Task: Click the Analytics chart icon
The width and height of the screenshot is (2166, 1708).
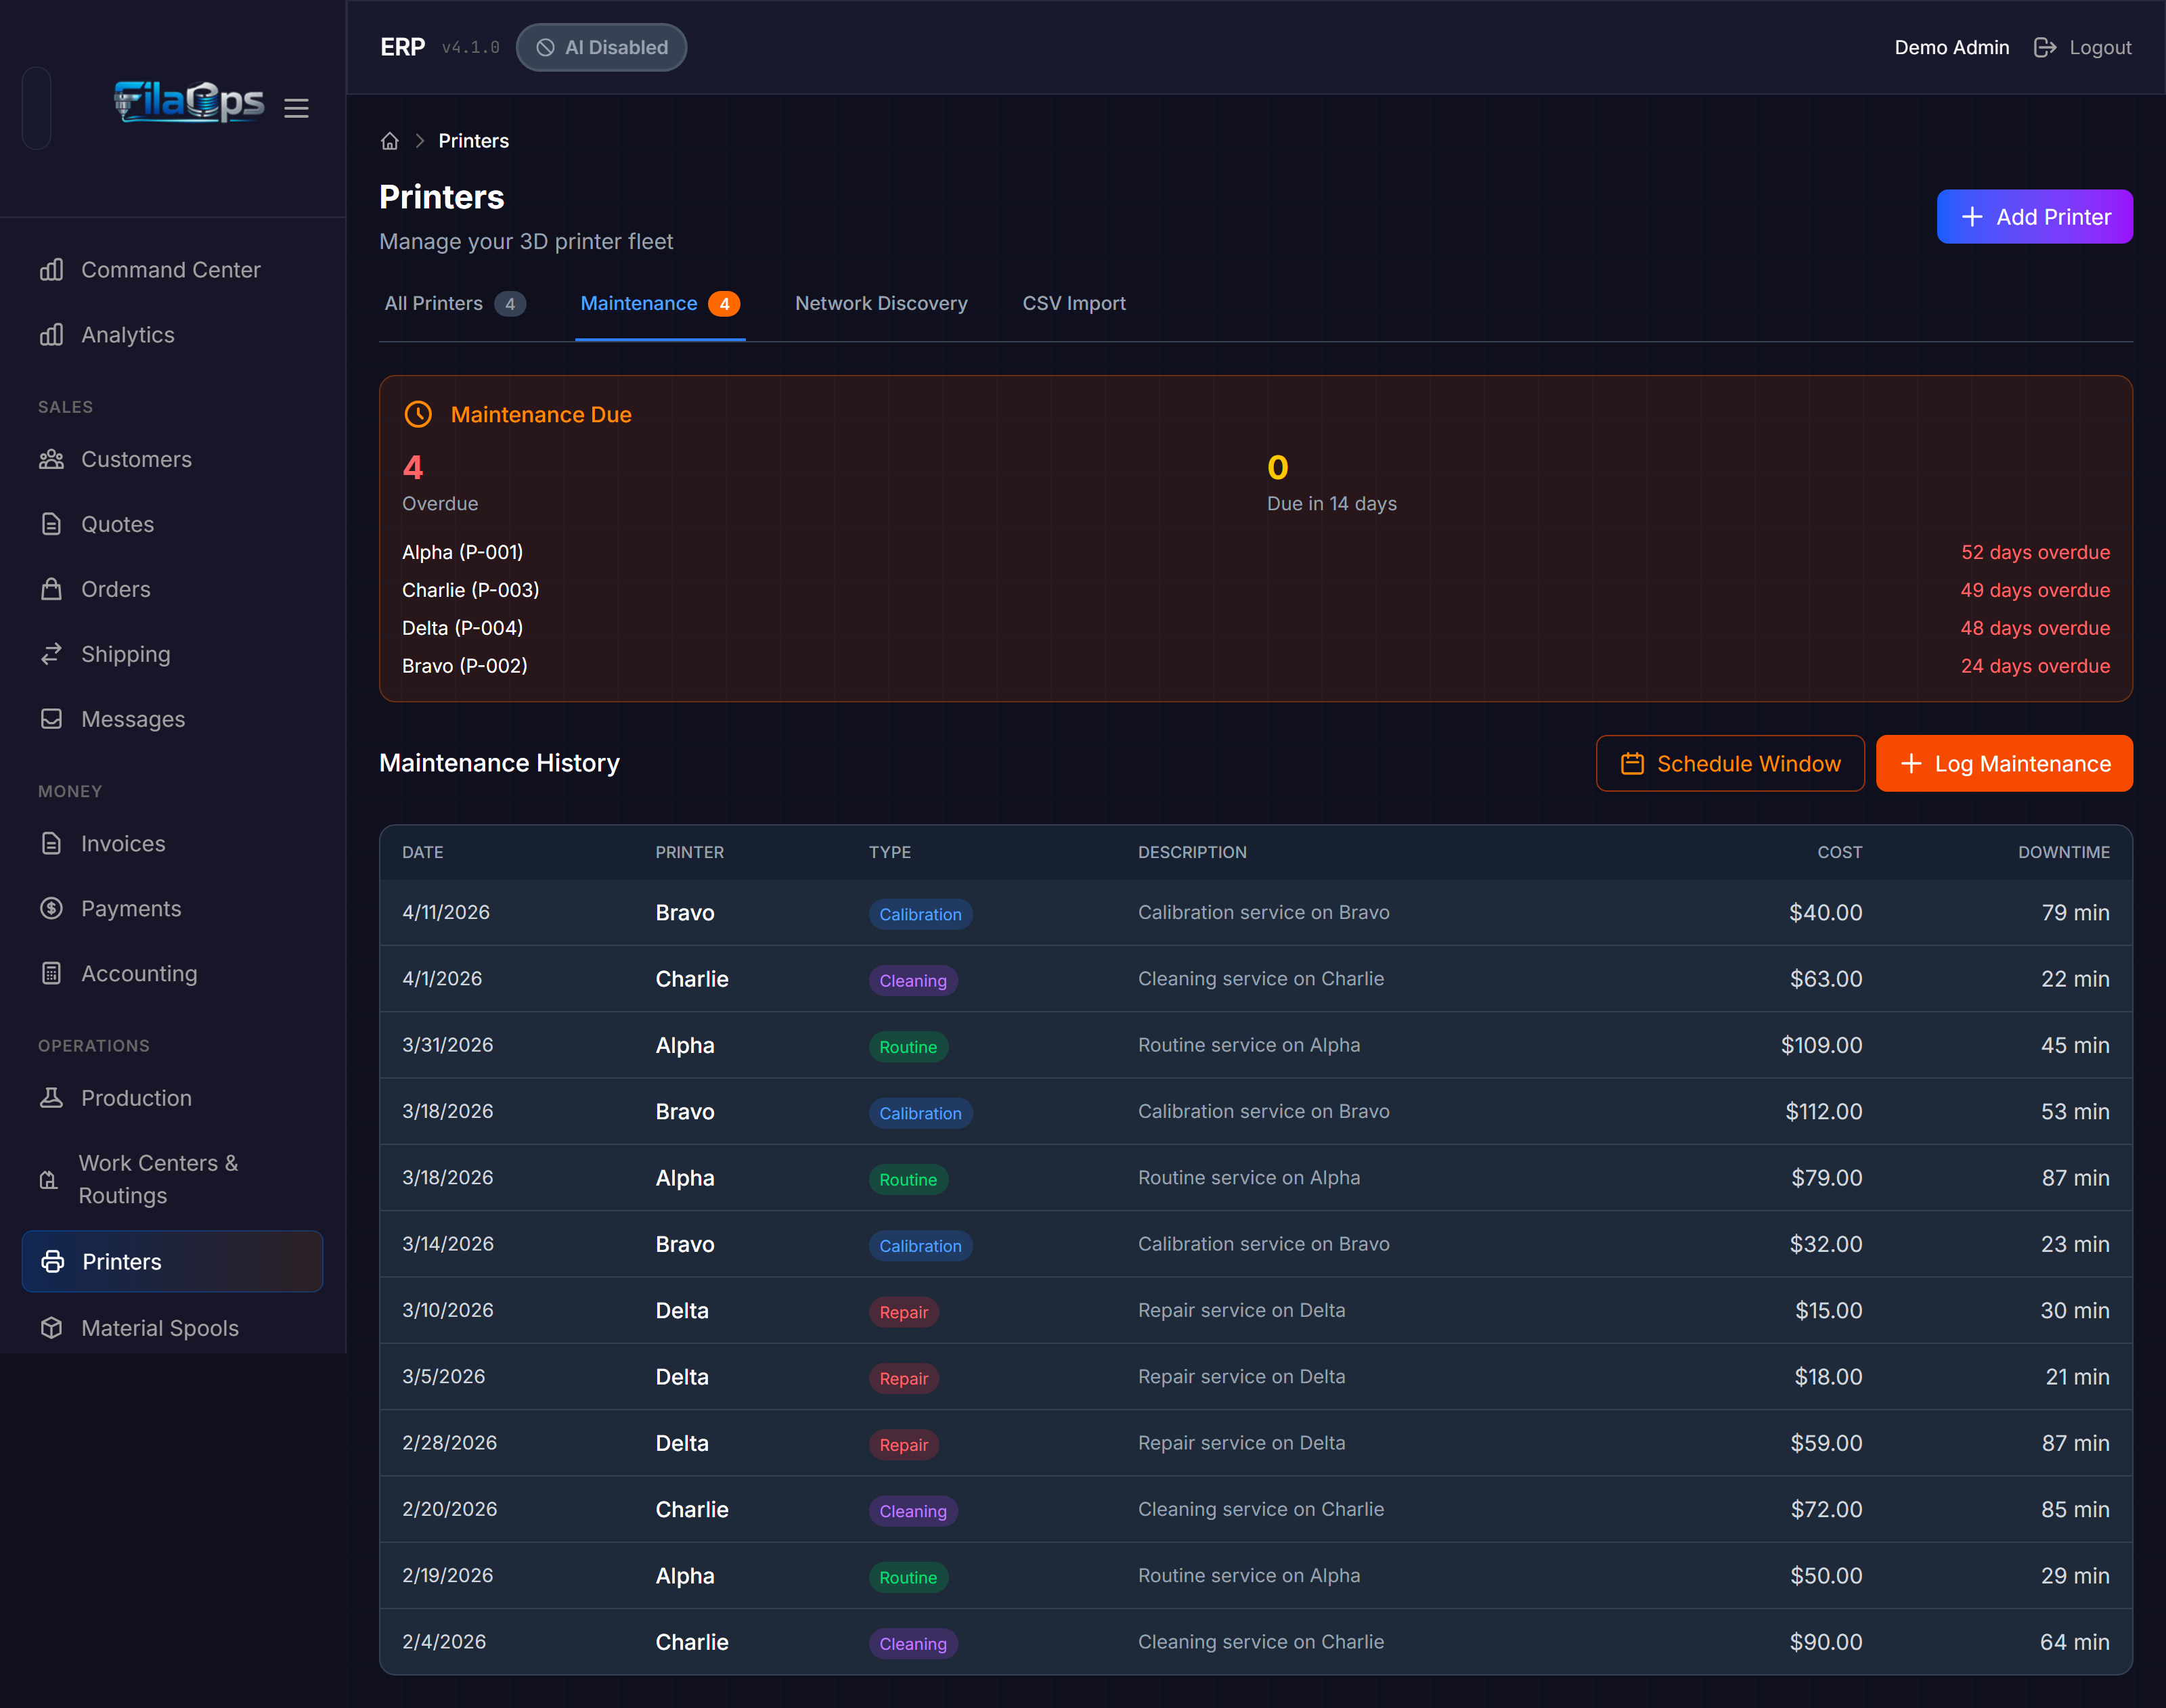Action: 51,335
